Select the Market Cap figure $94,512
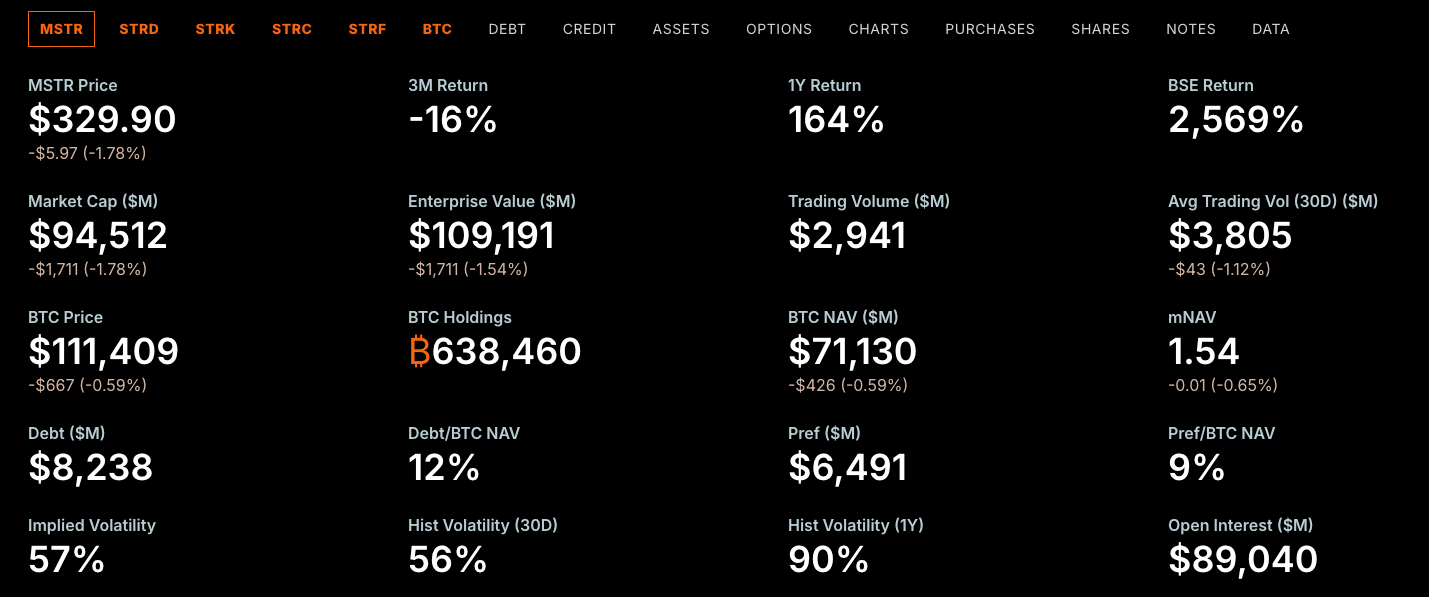1429x597 pixels. (x=98, y=236)
